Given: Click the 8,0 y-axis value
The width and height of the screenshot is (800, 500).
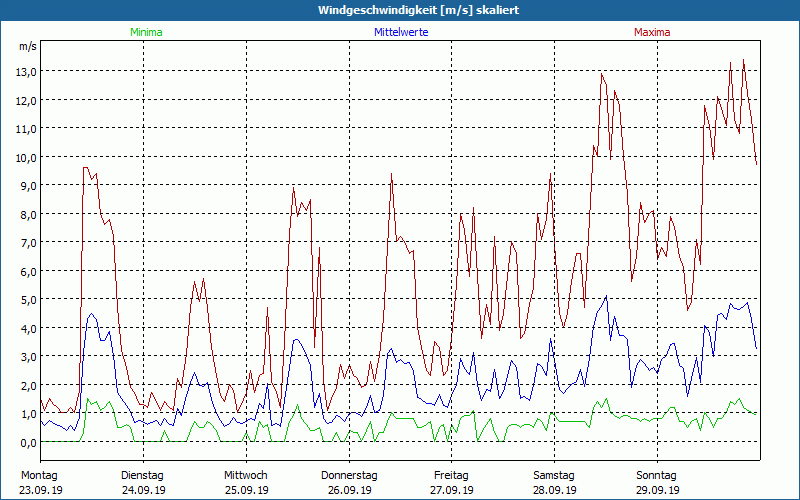Looking at the screenshot, I should [x=28, y=215].
